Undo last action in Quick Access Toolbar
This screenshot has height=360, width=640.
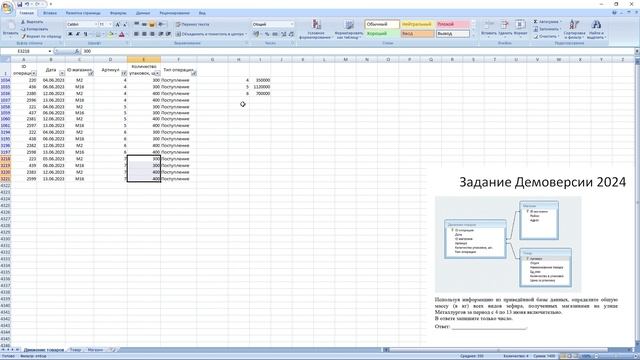[x=27, y=4]
